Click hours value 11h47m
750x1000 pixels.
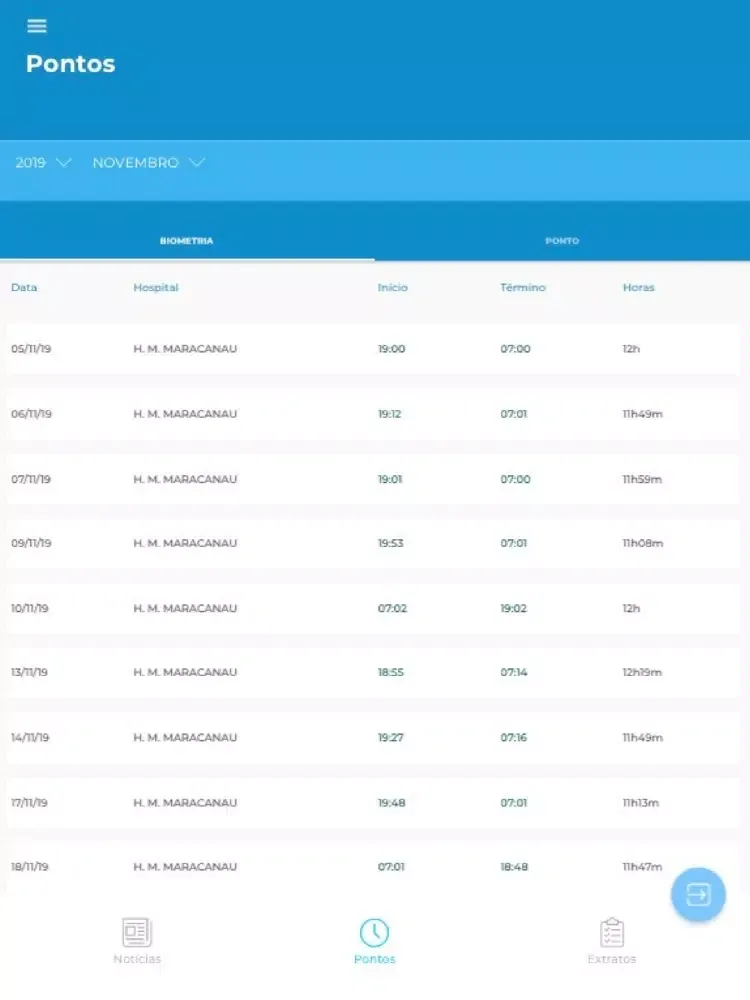coord(642,867)
